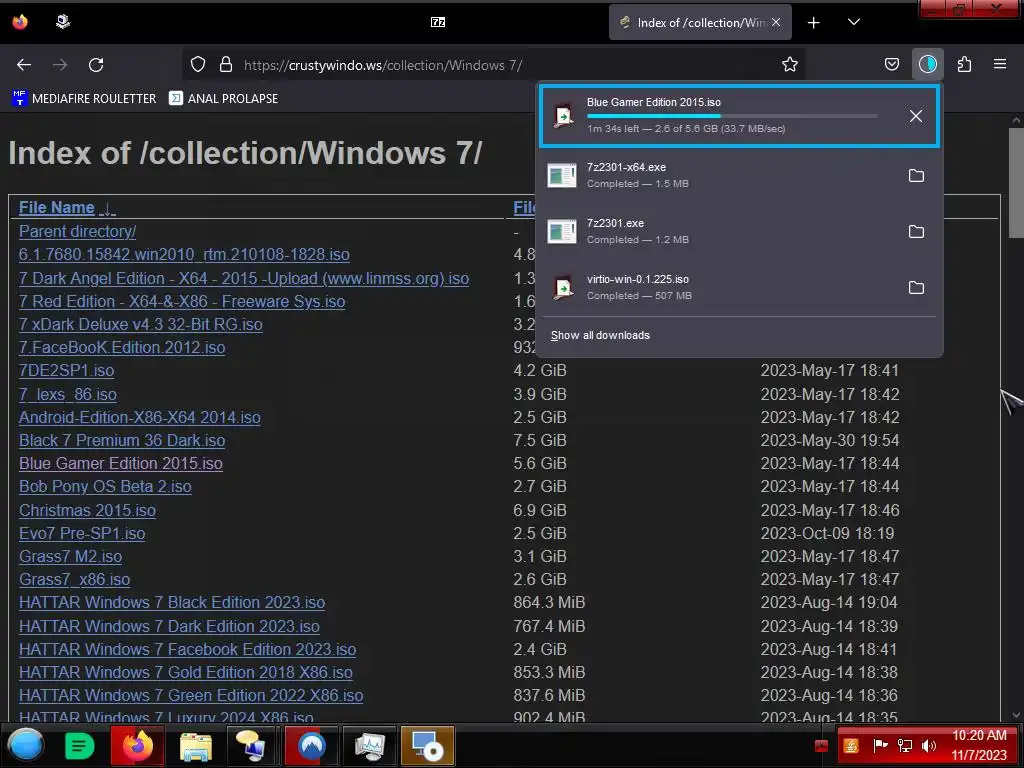Open Evo7 Pre-SP1.iso link
Screen dimensions: 1024x768
coord(82,534)
